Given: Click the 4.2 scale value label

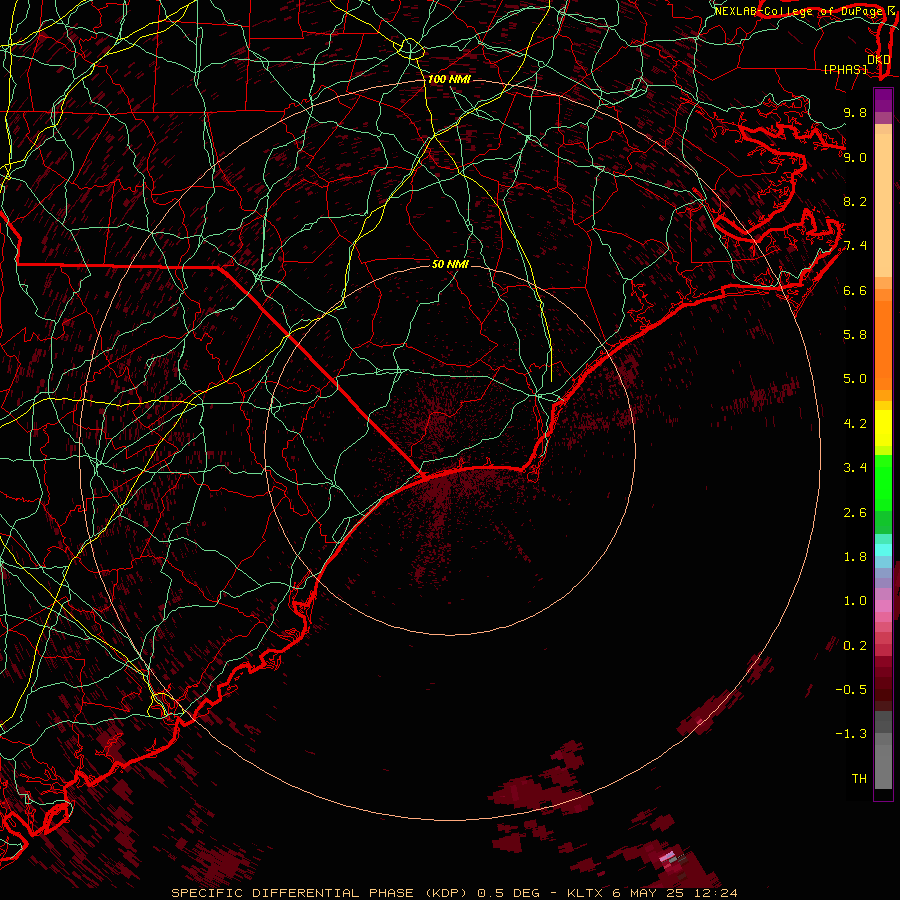Looking at the screenshot, I should coord(855,424).
